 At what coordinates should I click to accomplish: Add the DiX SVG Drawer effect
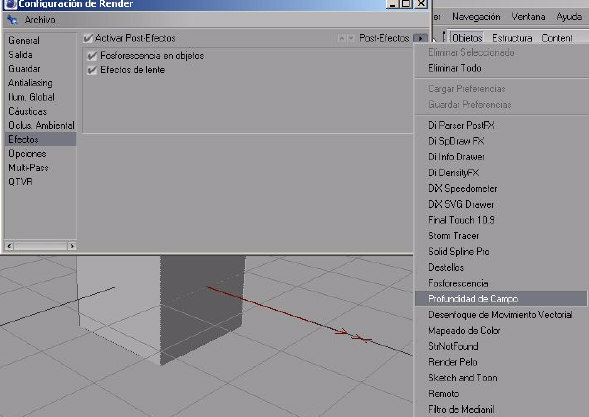point(461,204)
